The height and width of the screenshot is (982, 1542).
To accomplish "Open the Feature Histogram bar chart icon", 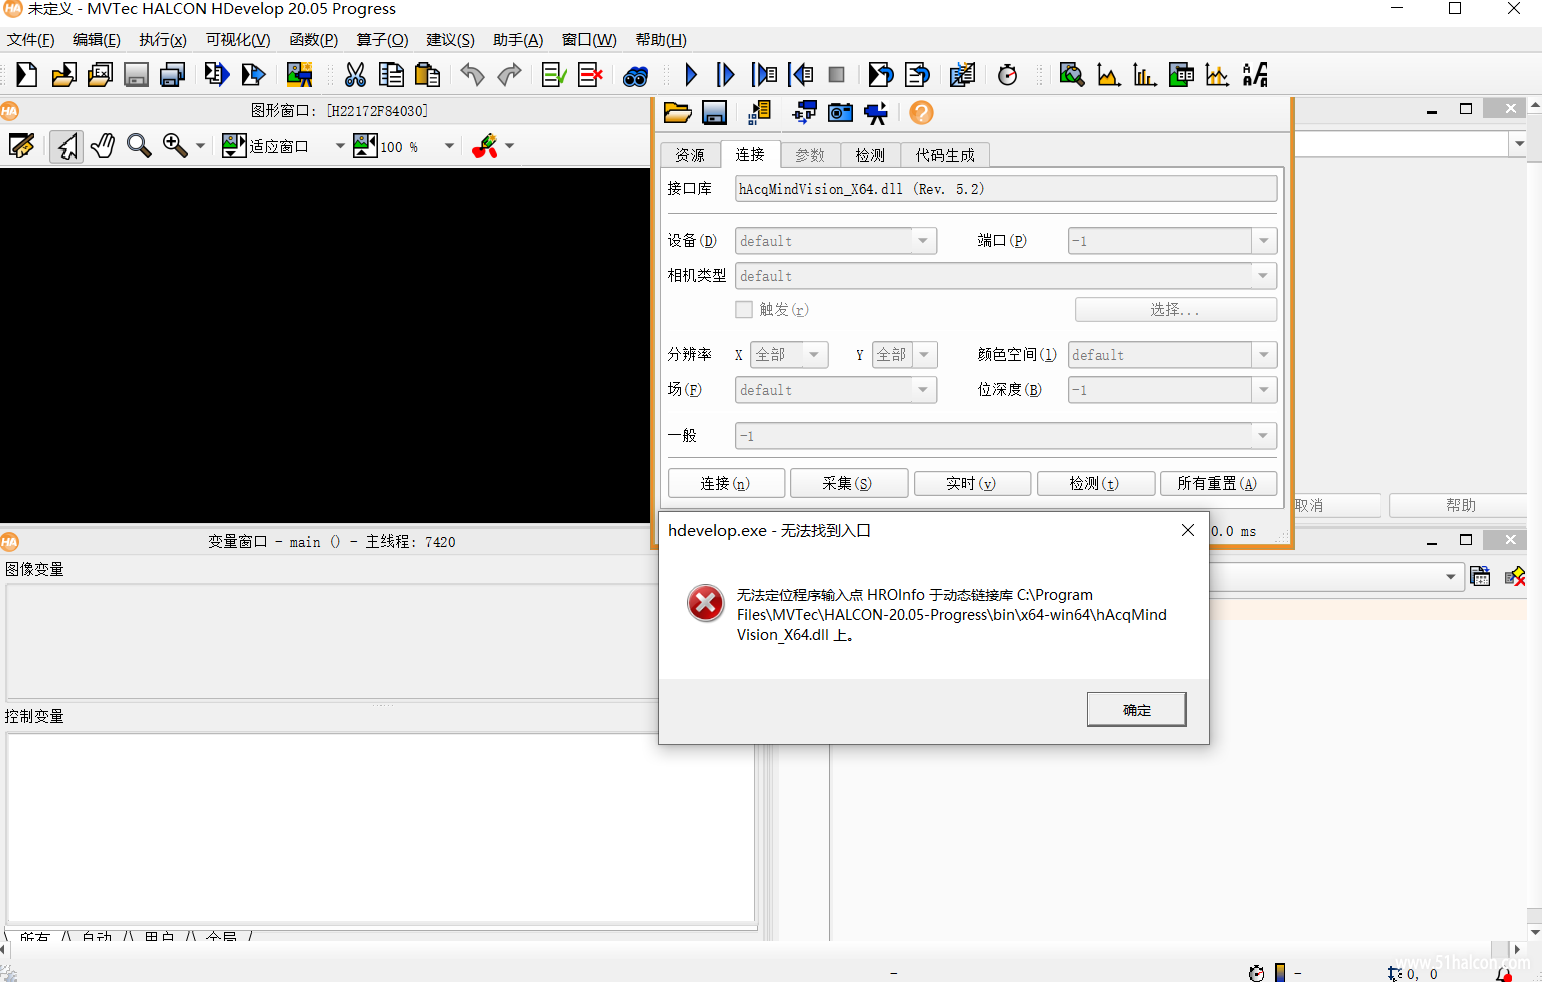I will pyautogui.click(x=1145, y=75).
